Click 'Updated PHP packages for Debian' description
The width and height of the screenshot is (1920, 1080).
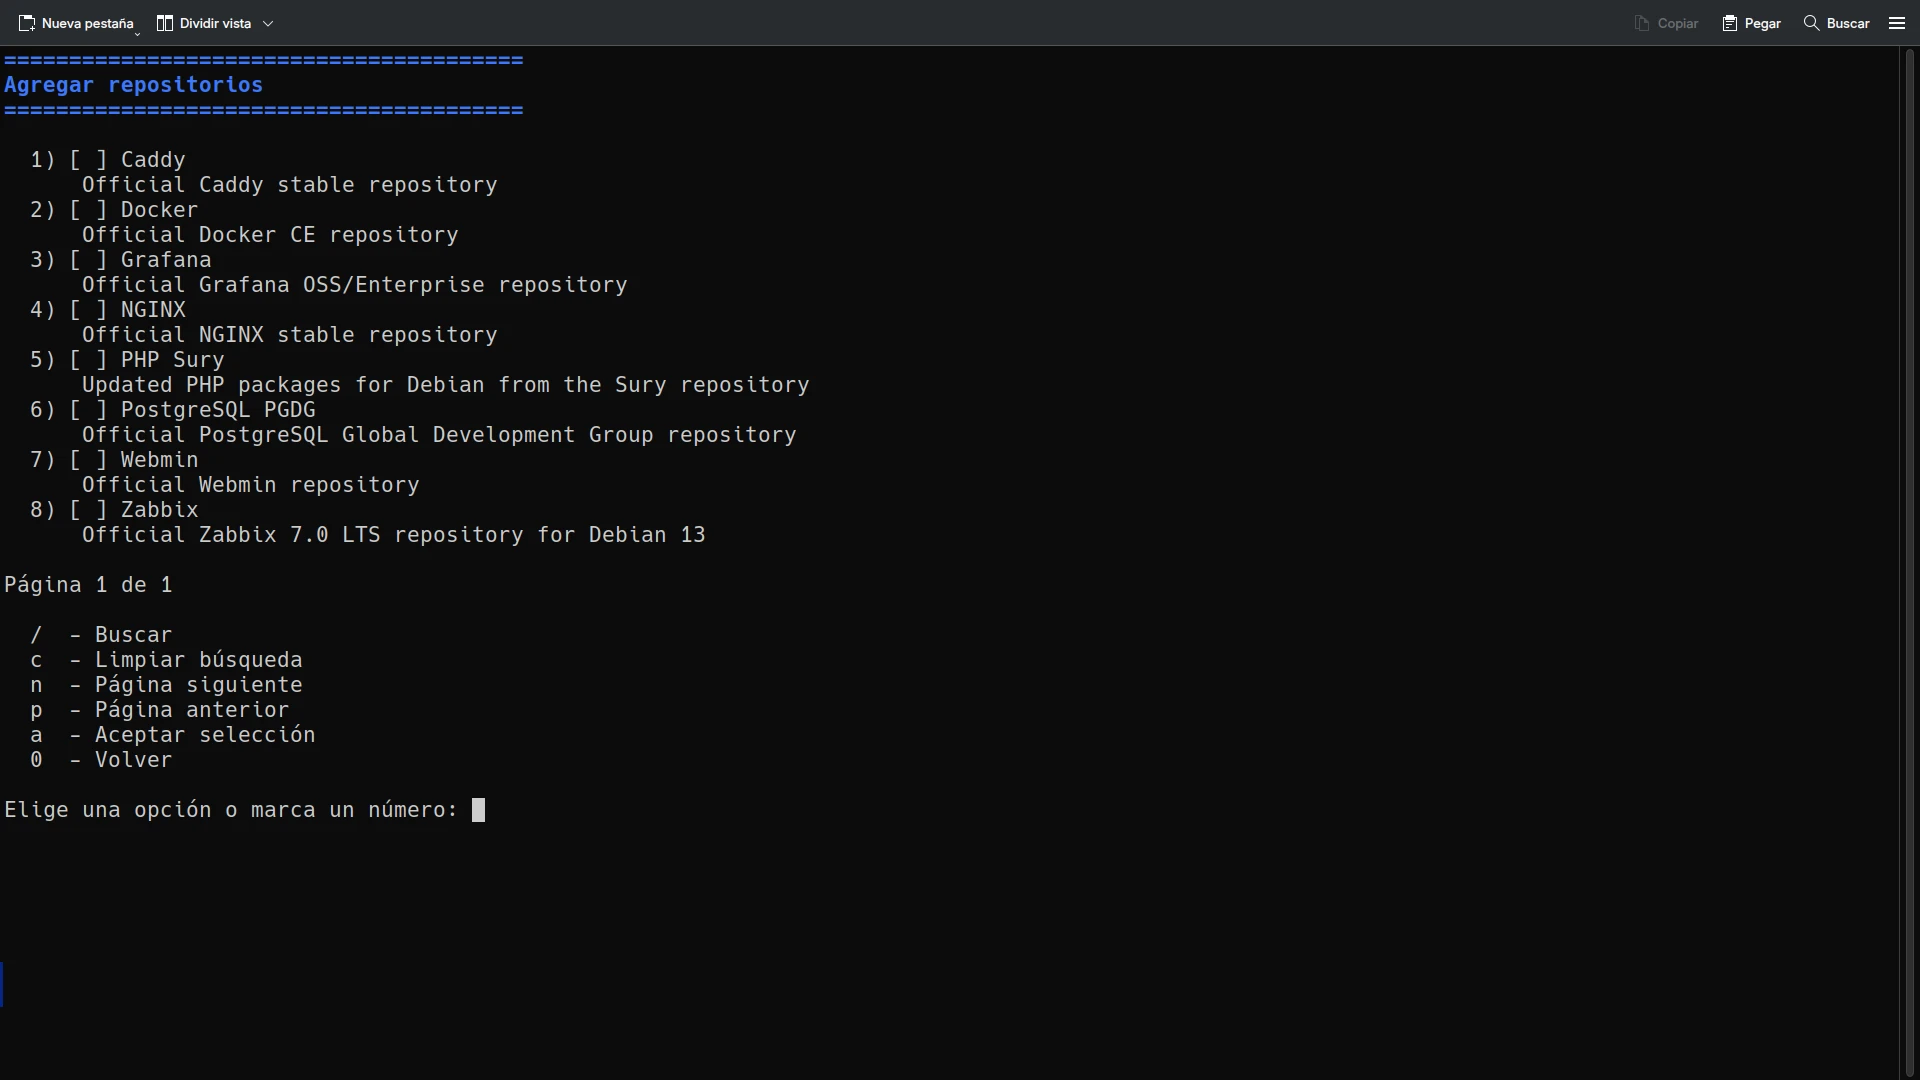tap(446, 385)
